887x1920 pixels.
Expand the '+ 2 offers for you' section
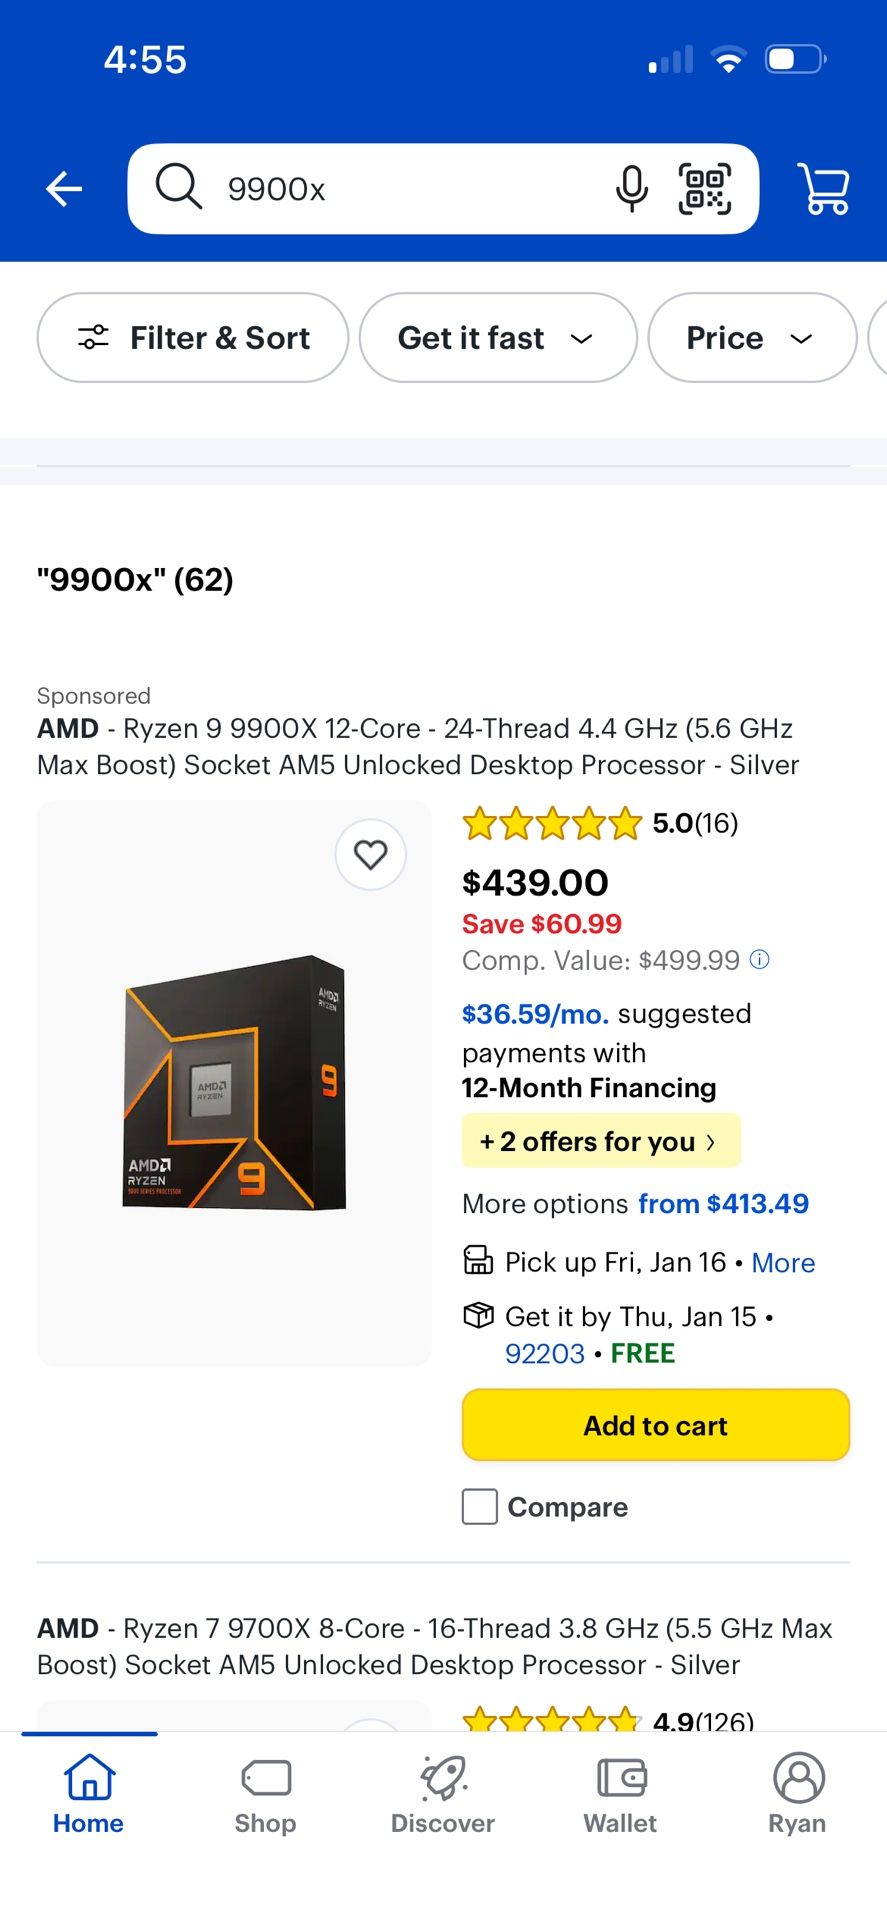[600, 1141]
